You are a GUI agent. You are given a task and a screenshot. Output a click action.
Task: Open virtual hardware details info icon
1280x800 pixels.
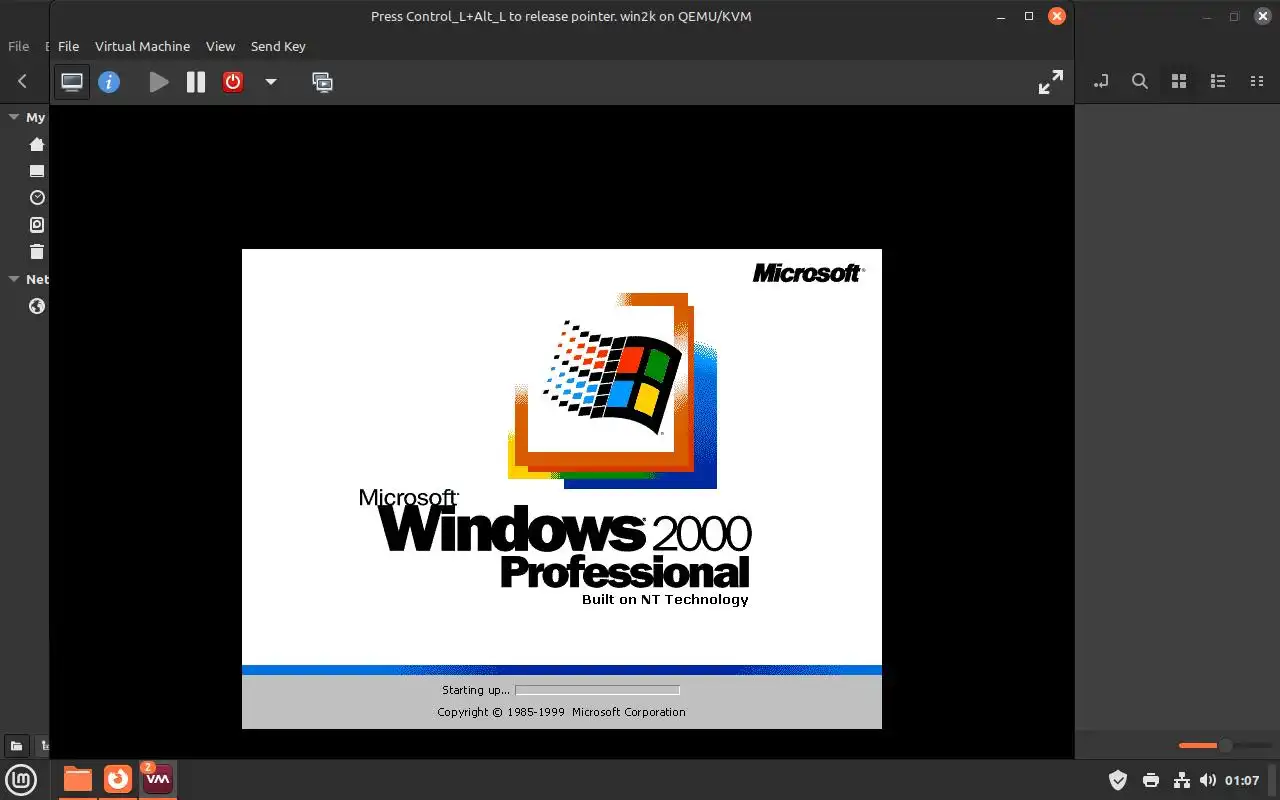click(x=109, y=82)
